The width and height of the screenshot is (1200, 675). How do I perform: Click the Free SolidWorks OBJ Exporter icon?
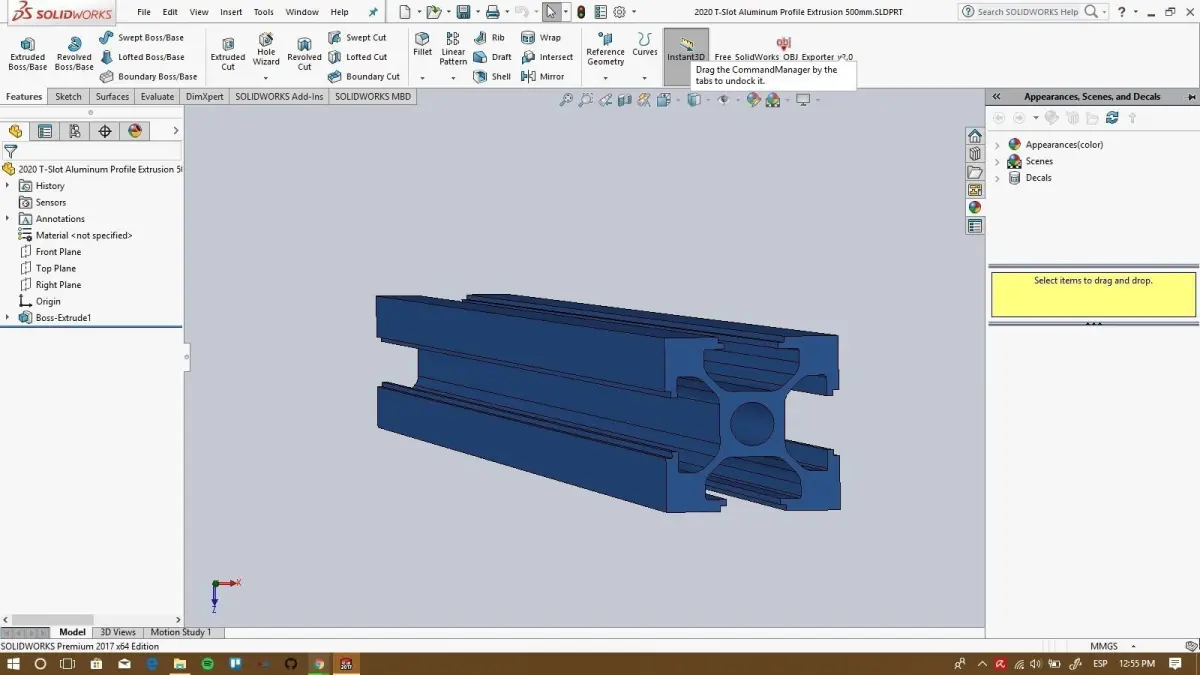pyautogui.click(x=783, y=43)
